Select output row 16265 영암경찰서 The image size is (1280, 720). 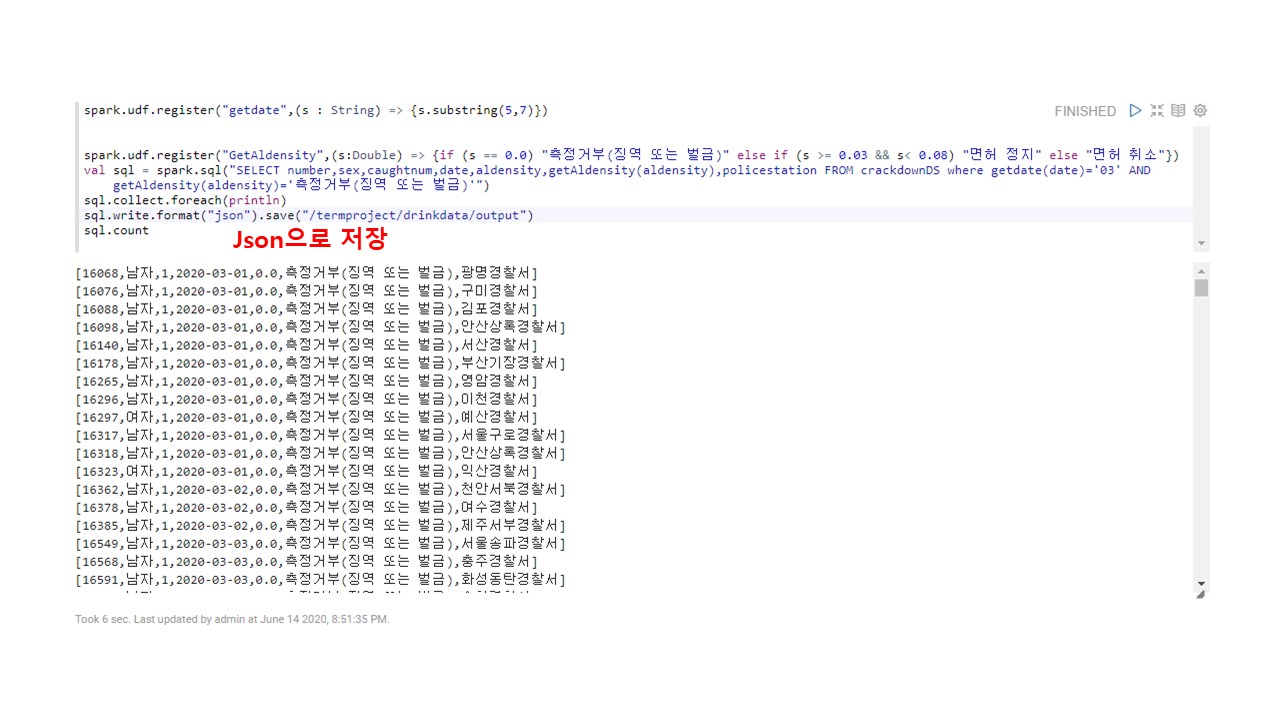tap(306, 381)
